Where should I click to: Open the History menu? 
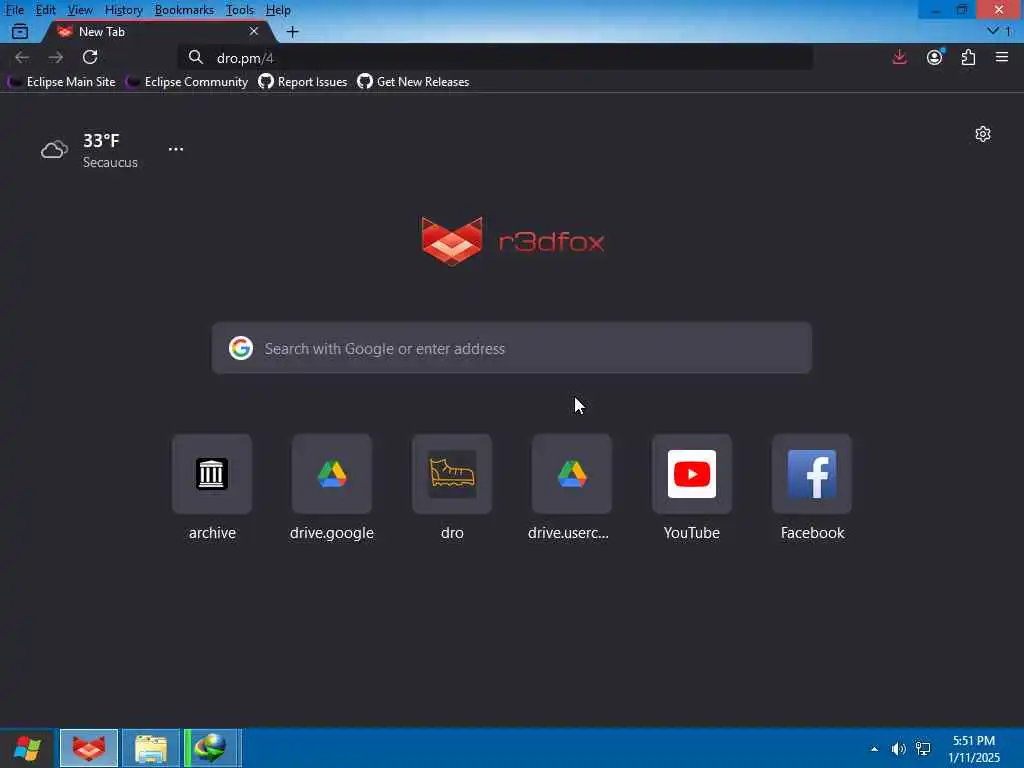[123, 10]
